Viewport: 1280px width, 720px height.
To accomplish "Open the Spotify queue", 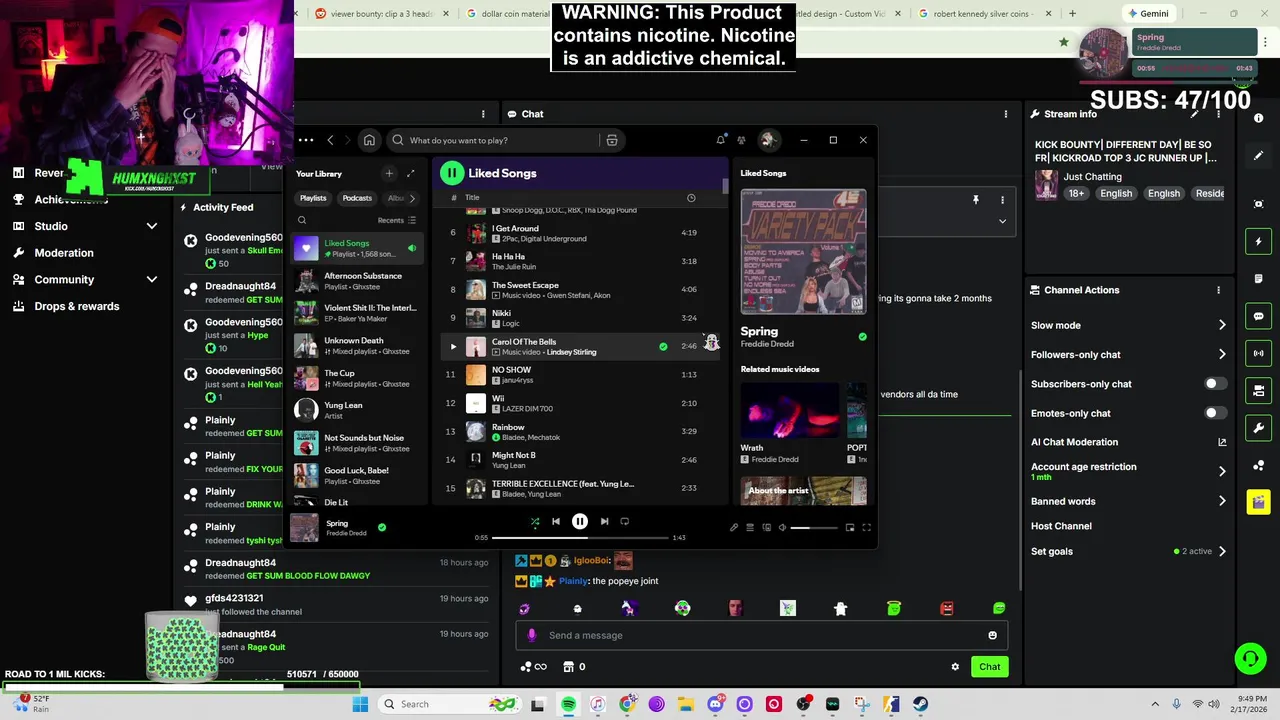I will click(x=750, y=527).
